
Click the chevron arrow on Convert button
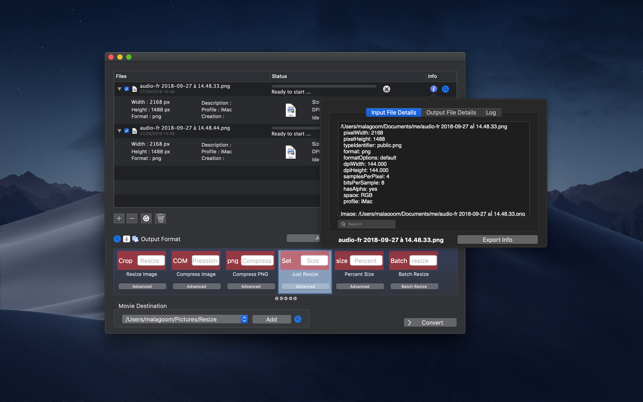point(409,322)
